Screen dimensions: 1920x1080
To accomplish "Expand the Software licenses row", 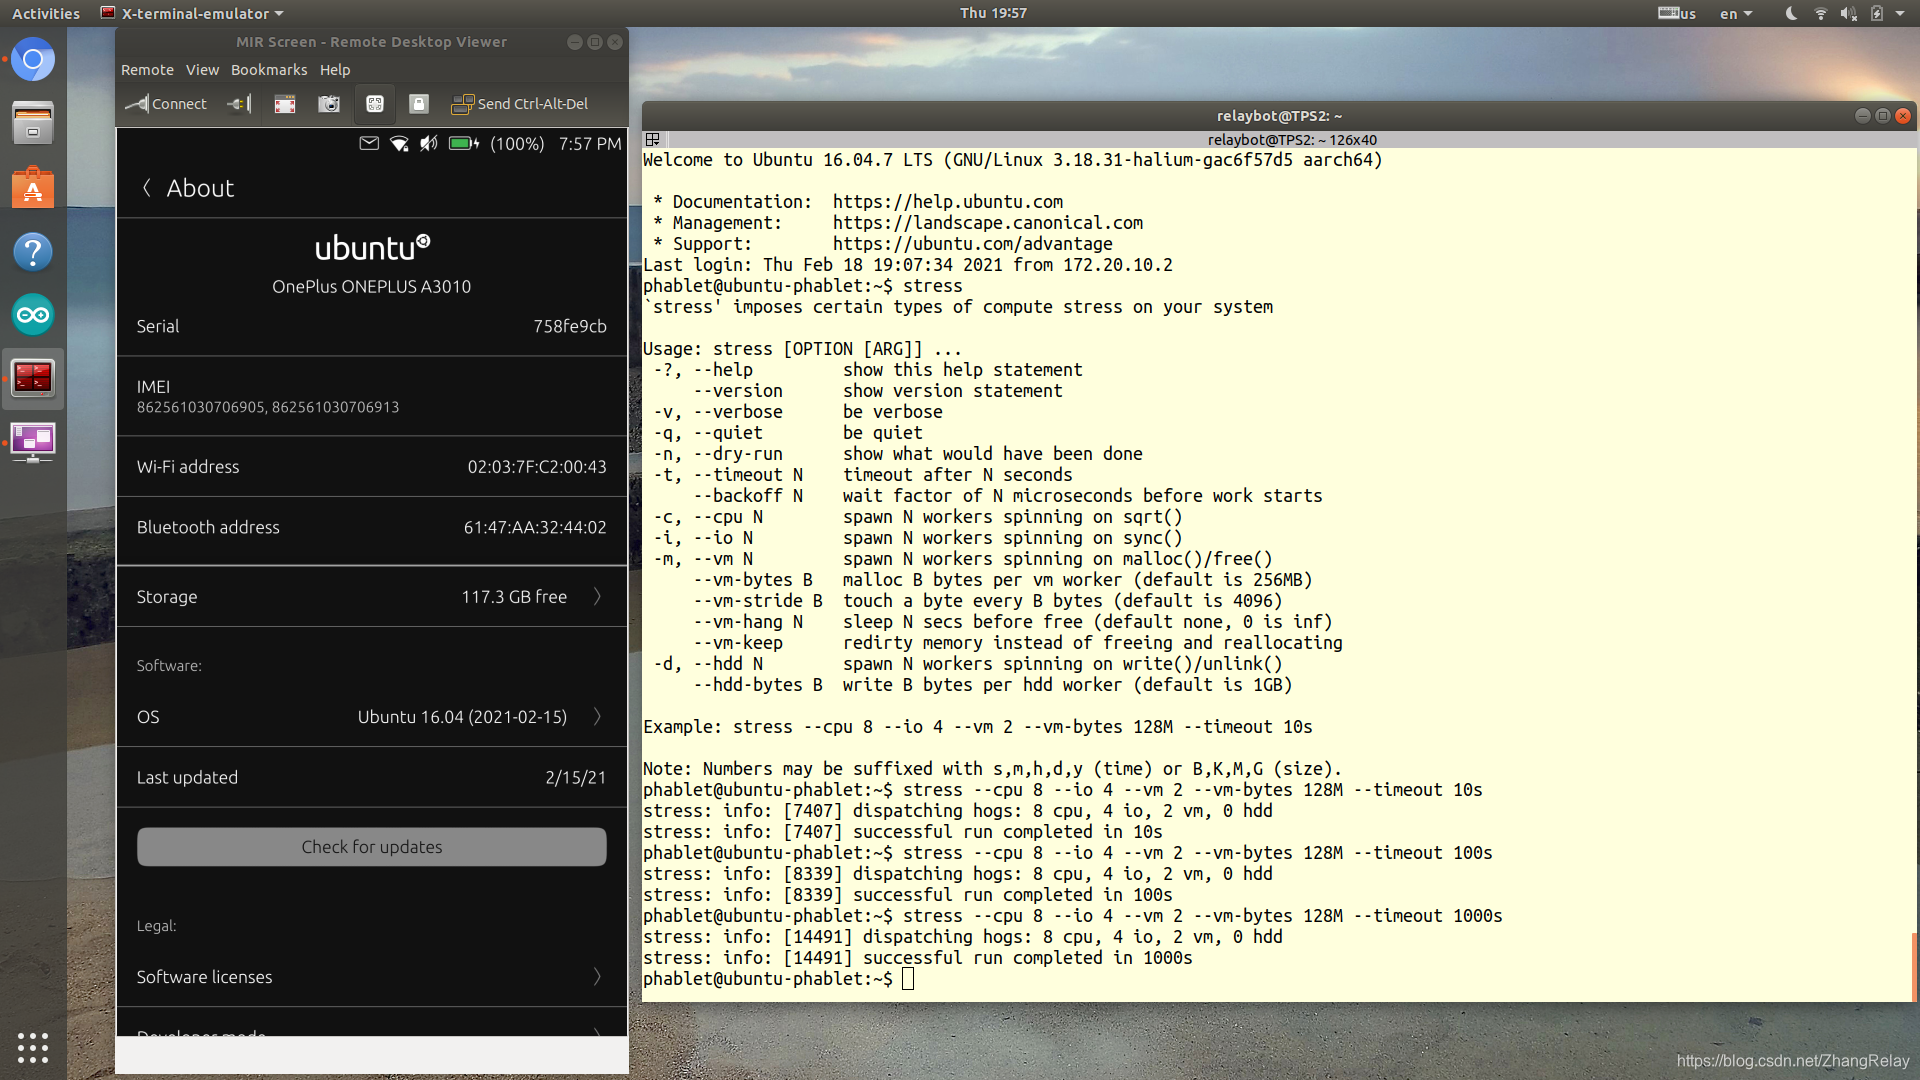I will pos(371,977).
